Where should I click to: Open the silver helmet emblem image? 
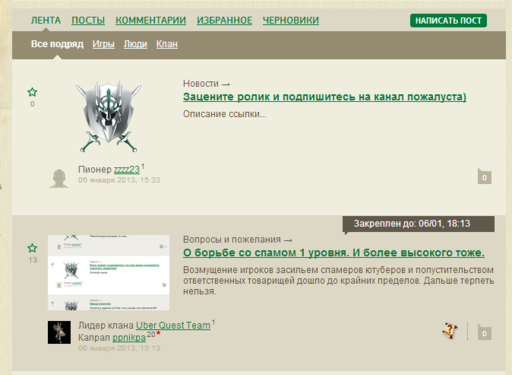(x=109, y=116)
